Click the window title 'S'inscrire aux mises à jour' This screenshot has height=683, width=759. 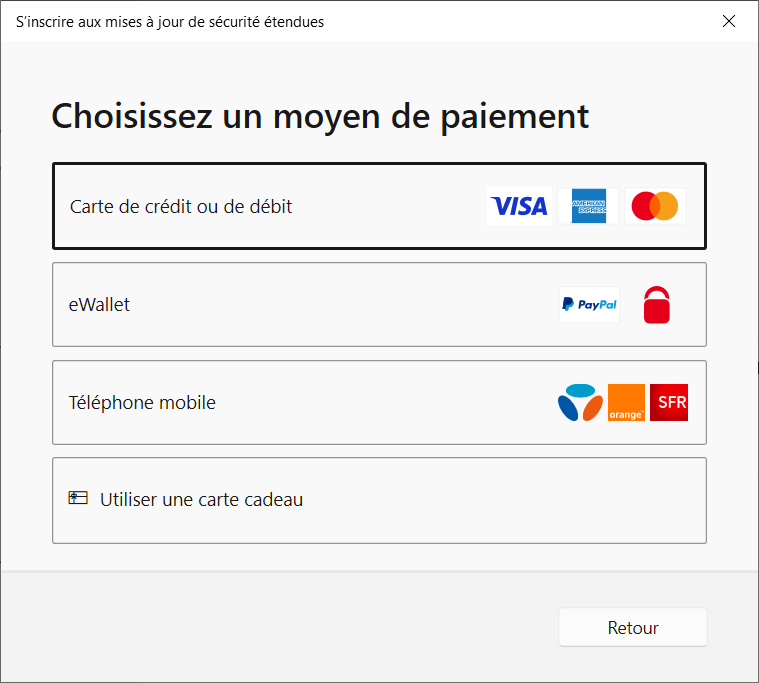[170, 21]
